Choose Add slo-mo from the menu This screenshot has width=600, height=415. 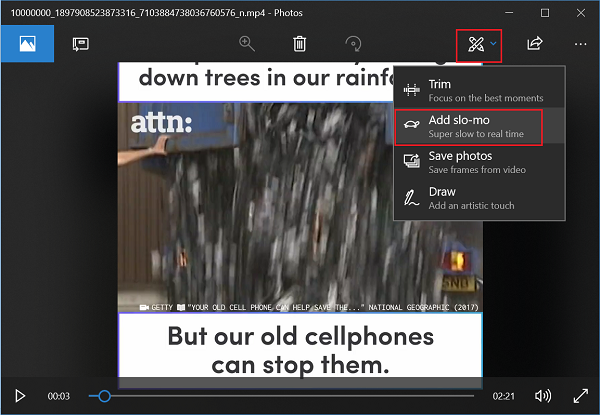click(x=479, y=126)
